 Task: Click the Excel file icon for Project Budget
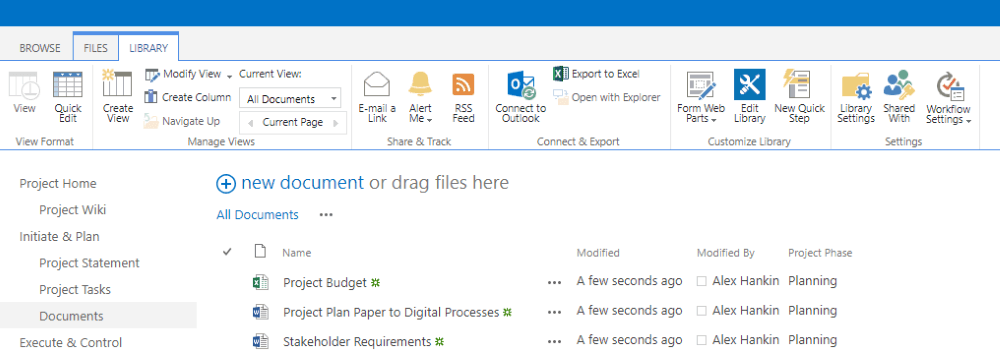click(x=260, y=282)
